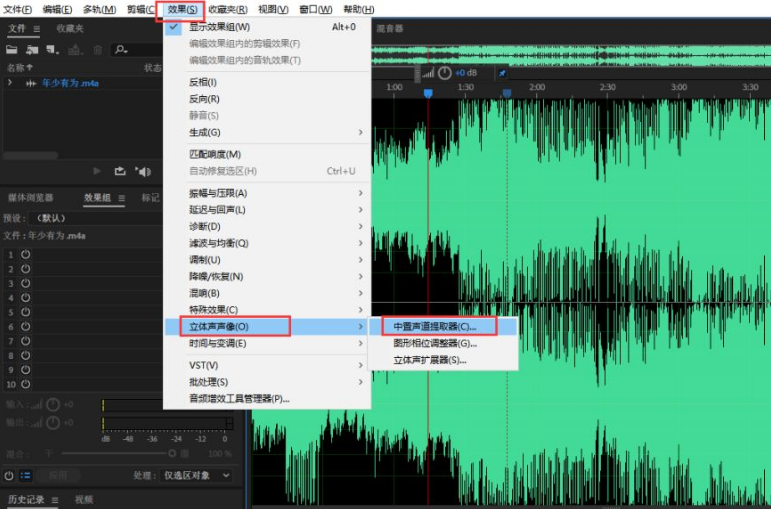Choose 反相(I) from the effects menu
771x509 pixels.
pyautogui.click(x=267, y=82)
